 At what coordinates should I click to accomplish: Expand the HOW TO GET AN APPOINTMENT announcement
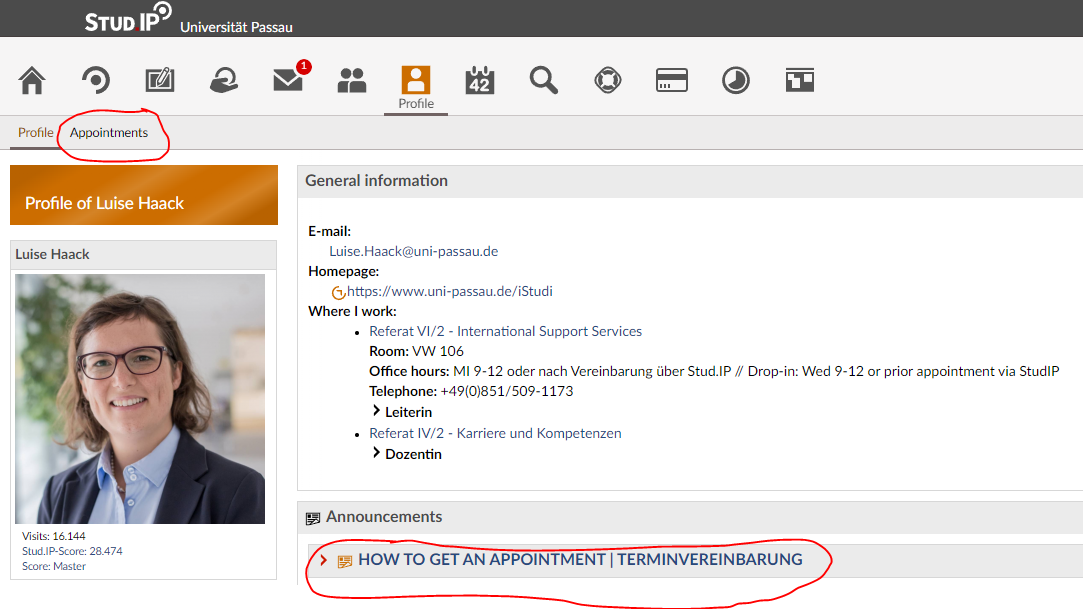[x=579, y=560]
